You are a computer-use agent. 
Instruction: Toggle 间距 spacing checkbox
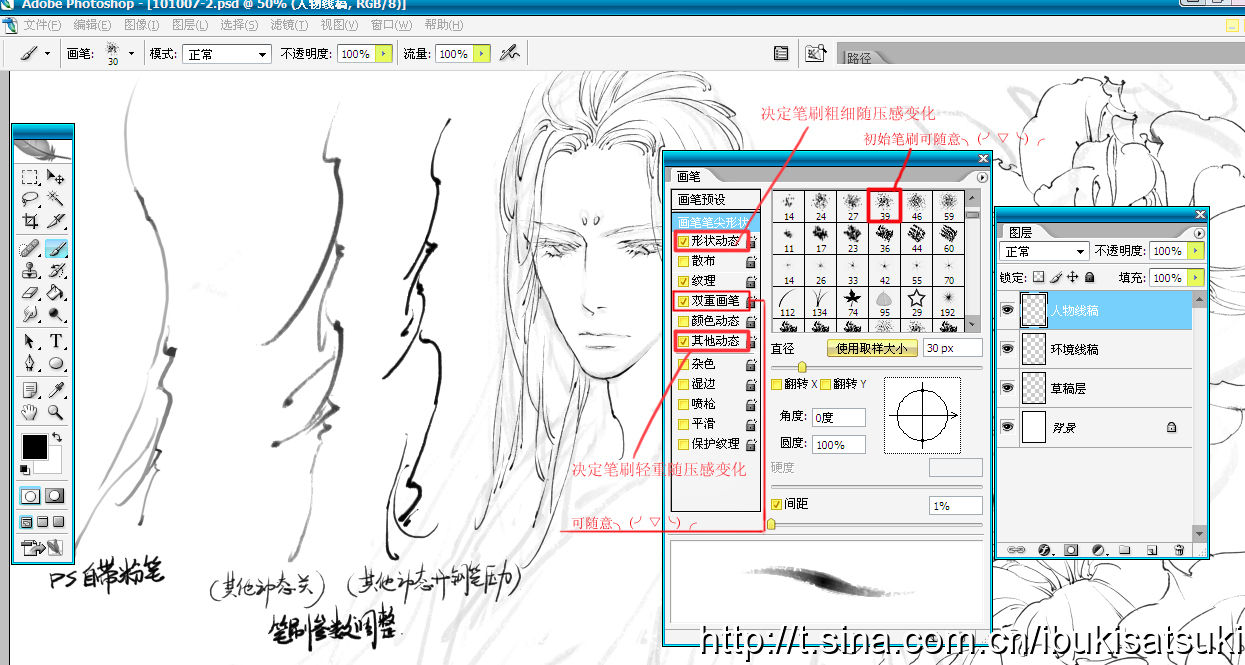(x=777, y=505)
